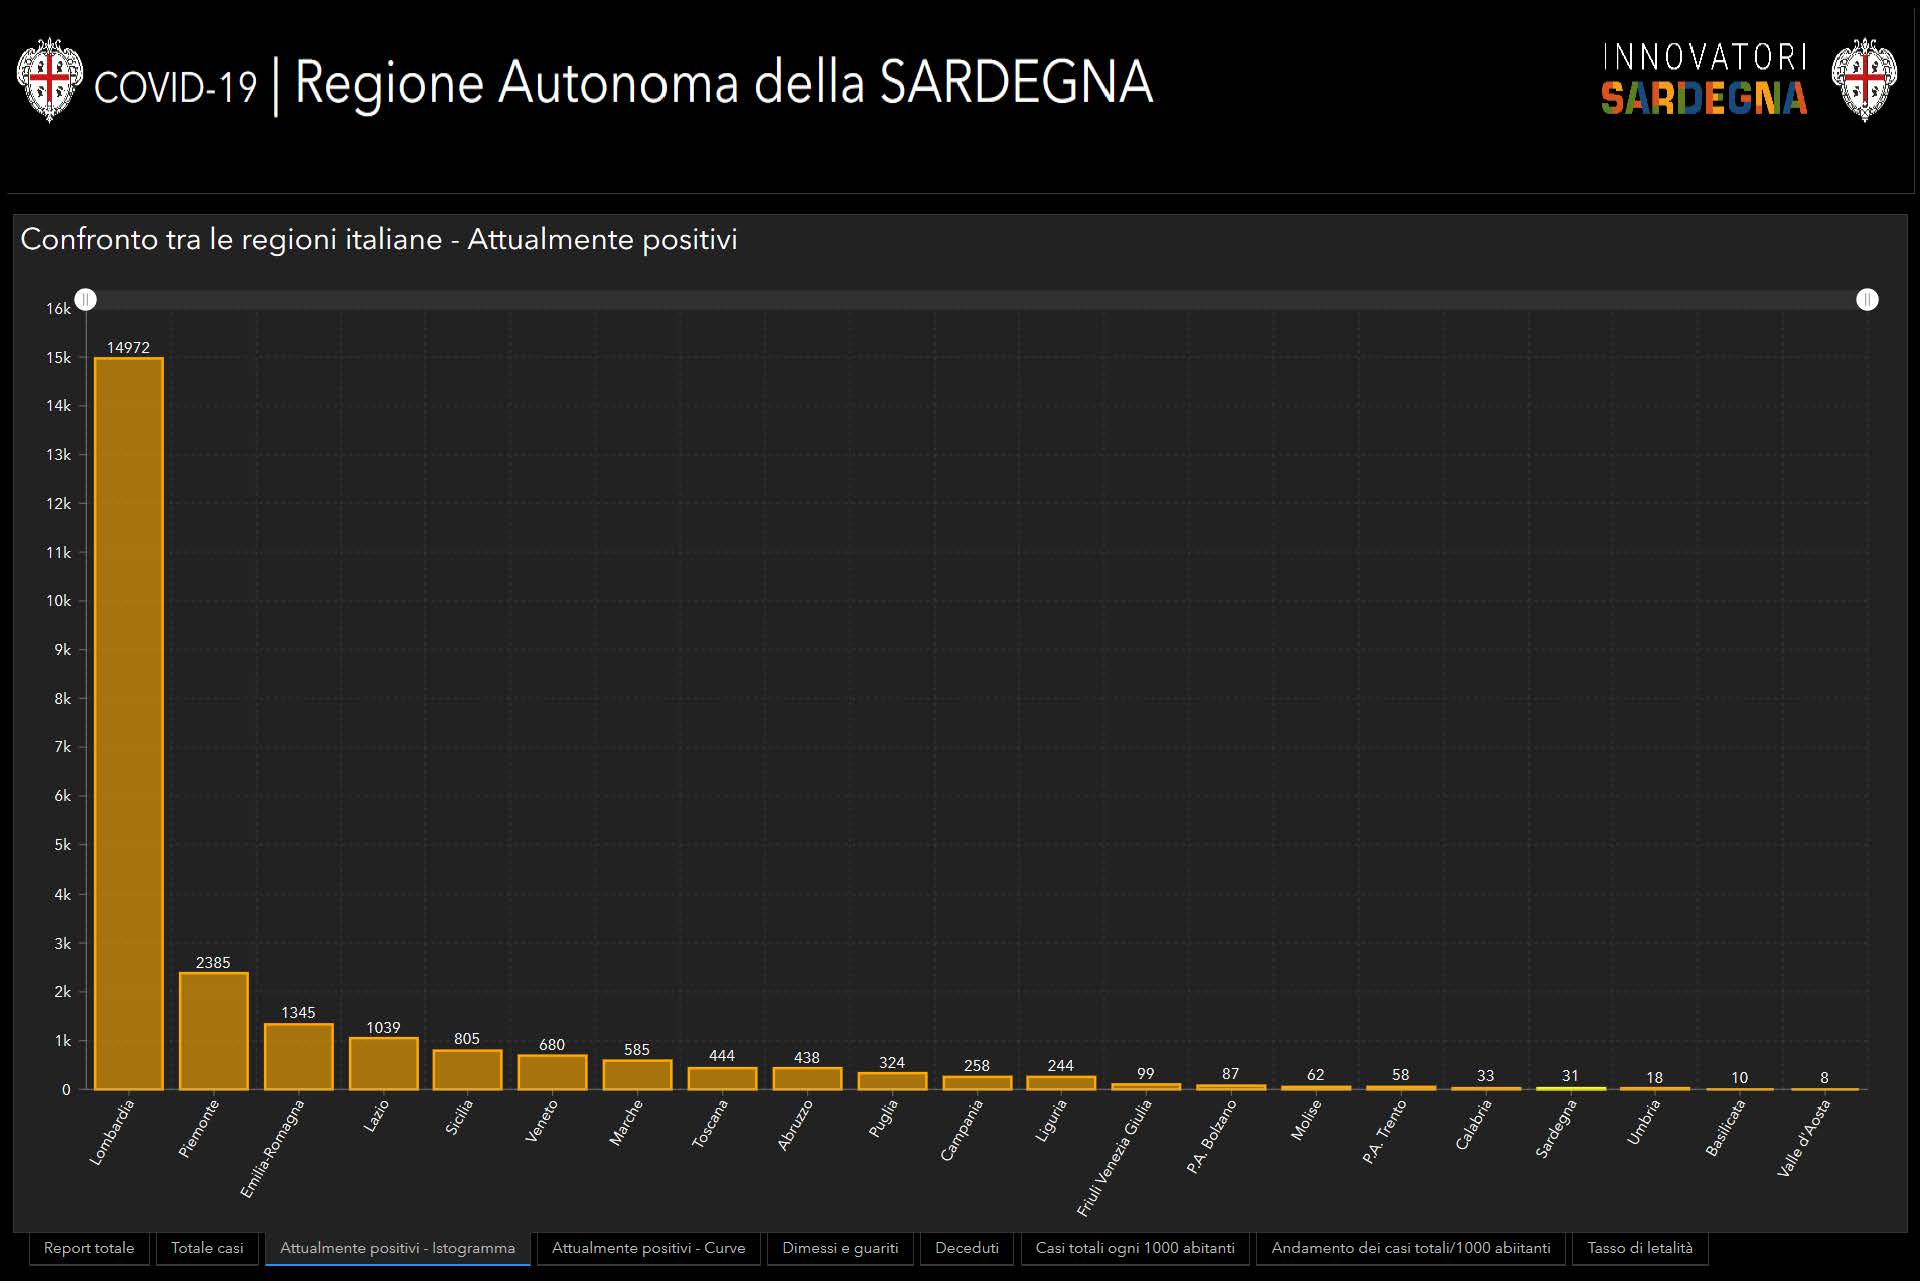
Task: Select the Emilia-Romagna bar showing 1345
Action: coord(298,1058)
